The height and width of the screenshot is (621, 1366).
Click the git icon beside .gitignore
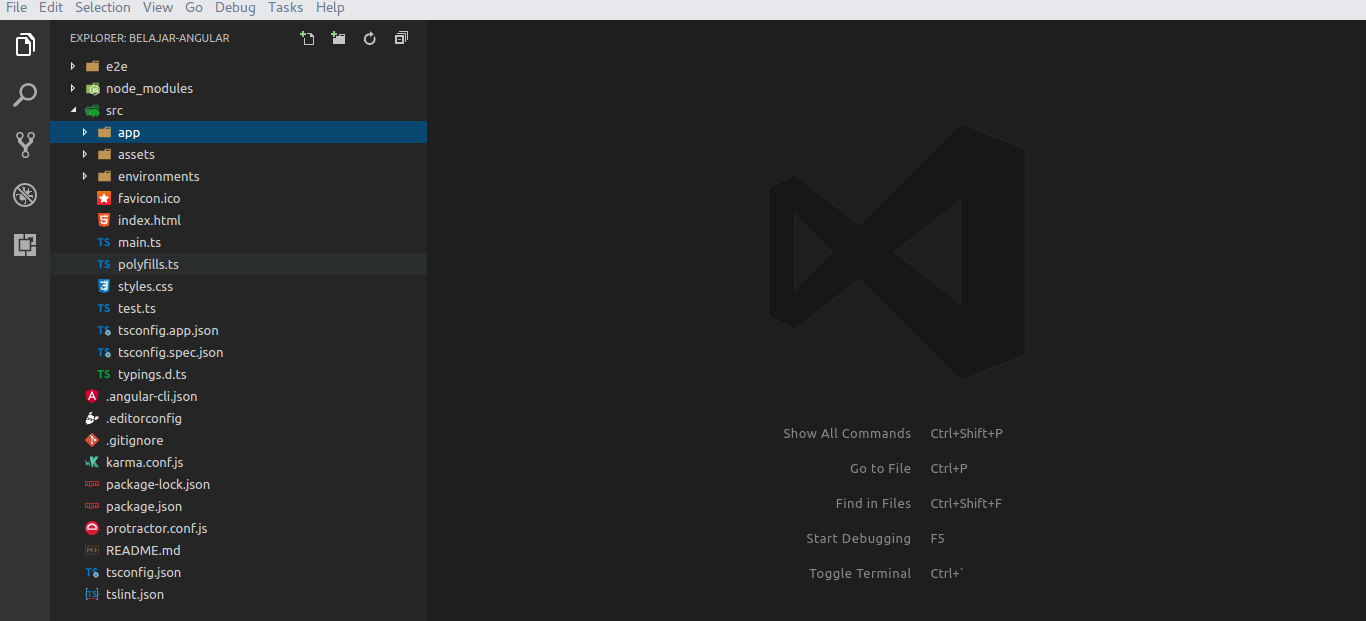(92, 440)
